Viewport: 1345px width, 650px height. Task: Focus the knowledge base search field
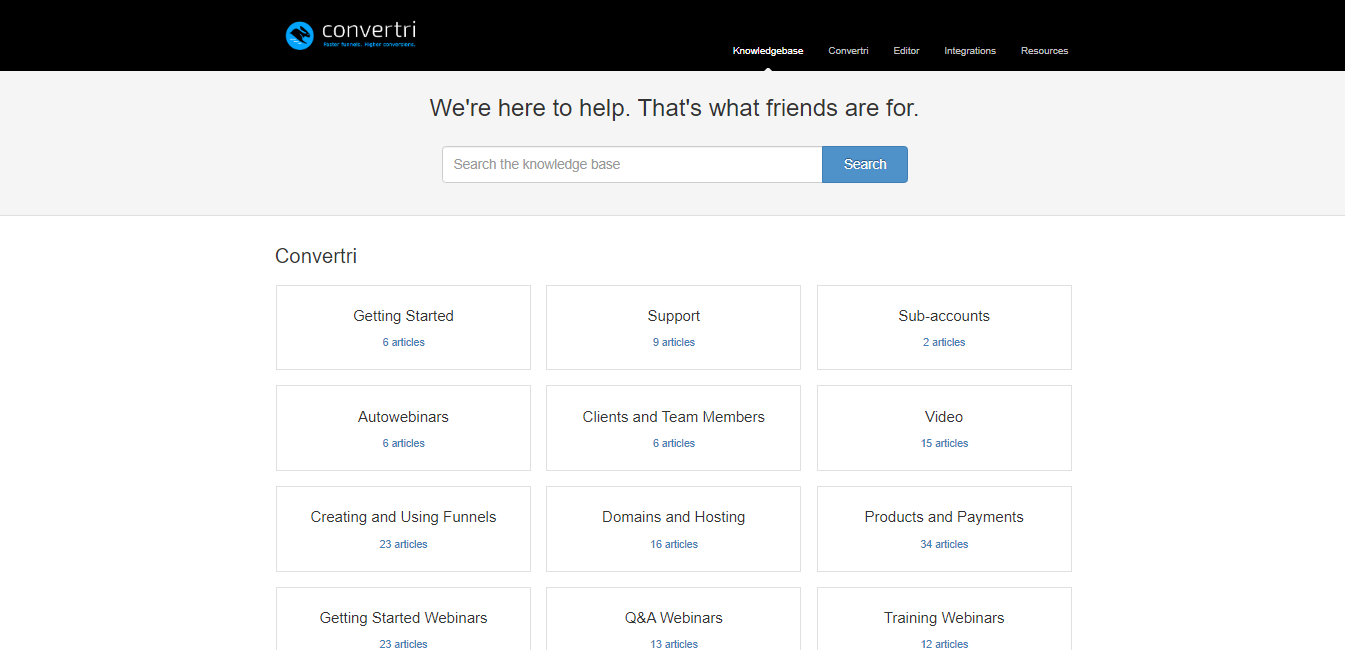[x=632, y=165]
